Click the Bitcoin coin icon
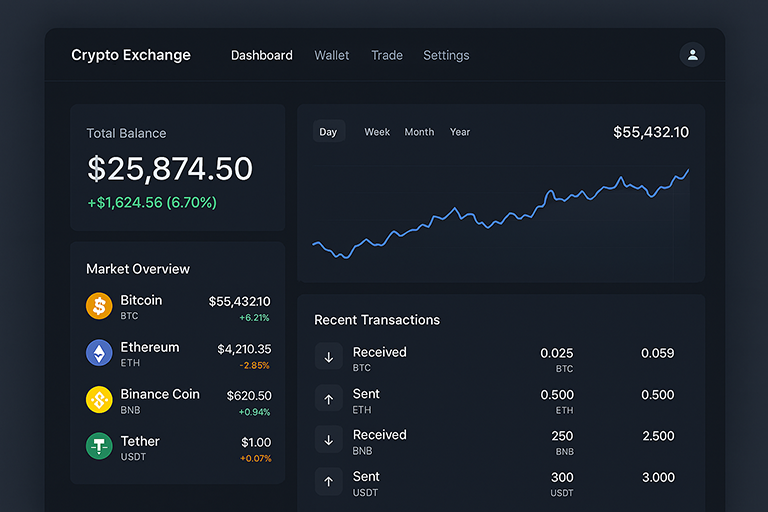 pos(99,306)
